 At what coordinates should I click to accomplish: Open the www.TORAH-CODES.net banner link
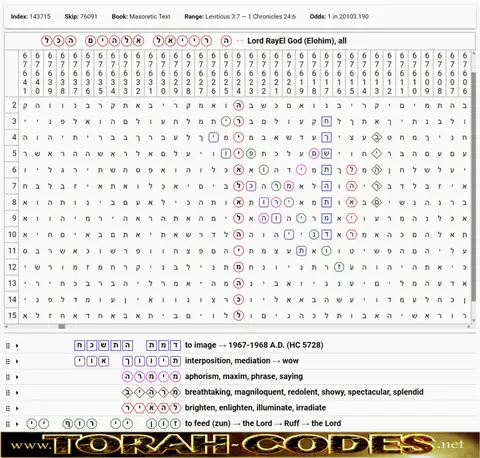[x=240, y=445]
